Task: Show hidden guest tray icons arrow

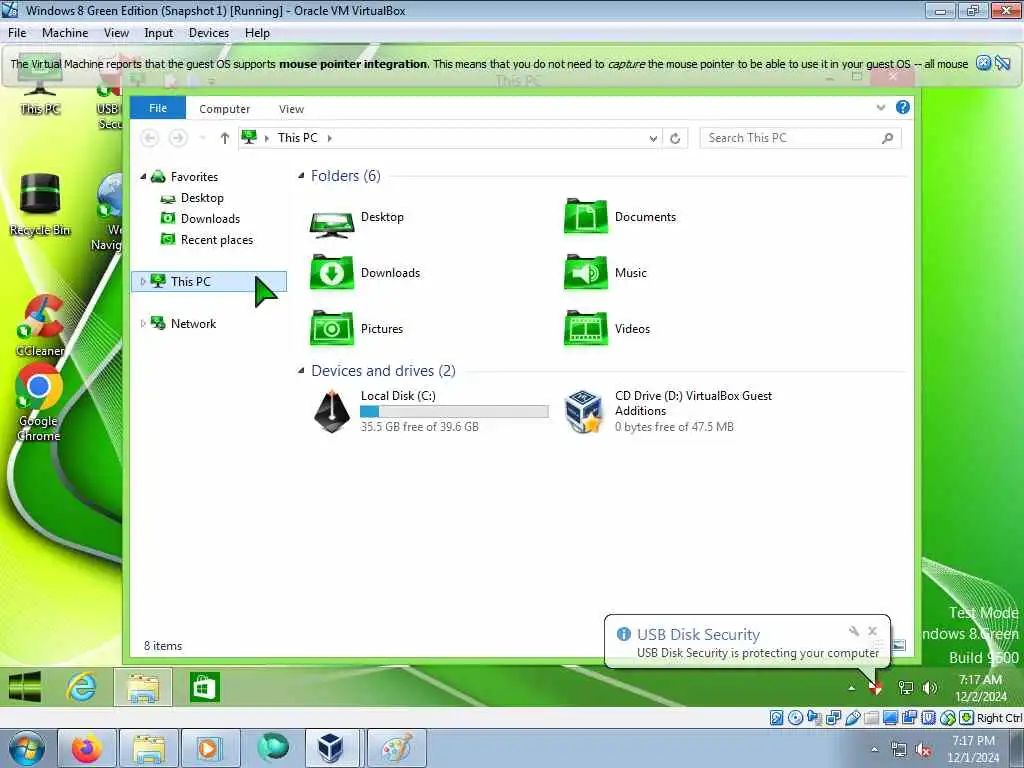Action: pyautogui.click(x=852, y=688)
